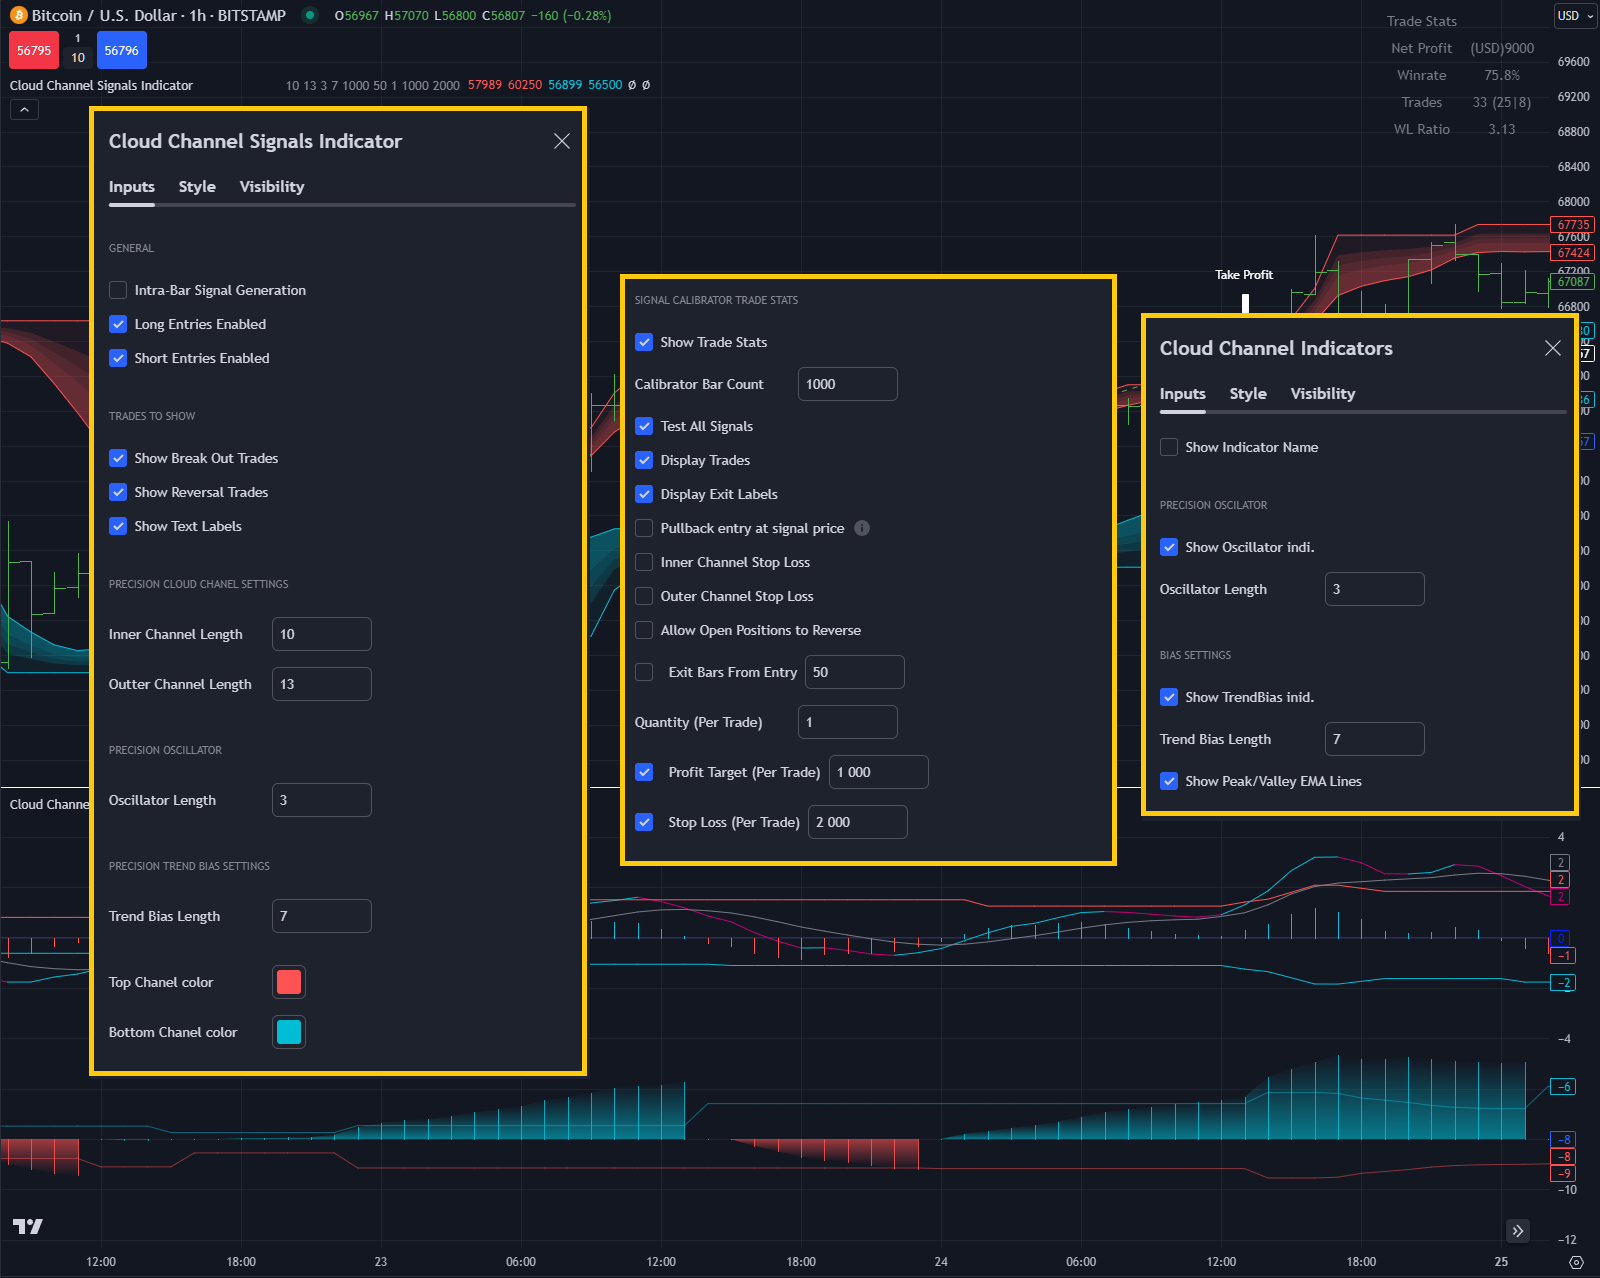This screenshot has height=1278, width=1600.
Task: Click the red 56795 sell button
Action: tap(34, 49)
